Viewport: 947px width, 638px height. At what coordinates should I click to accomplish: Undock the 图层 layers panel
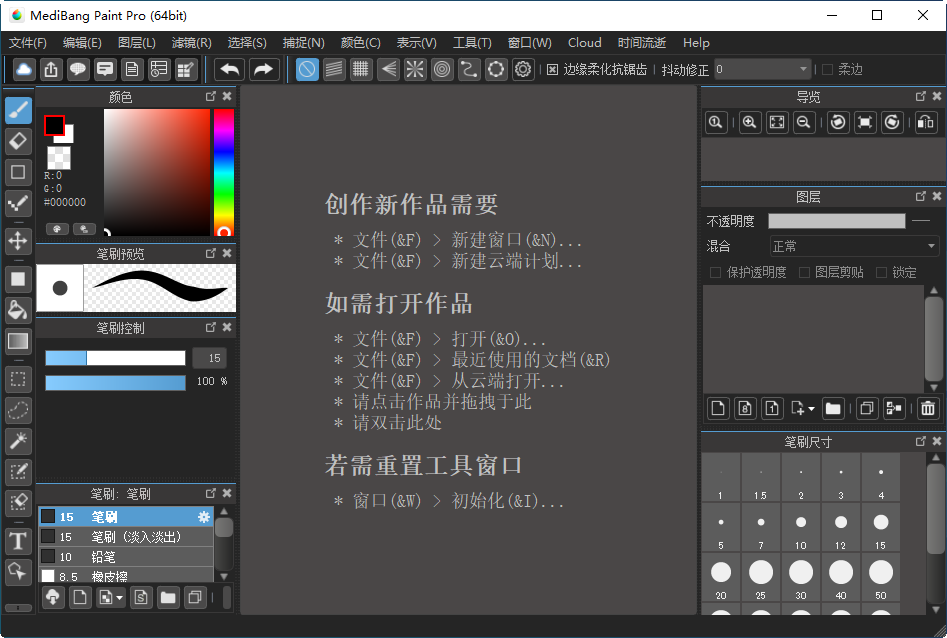coord(920,196)
